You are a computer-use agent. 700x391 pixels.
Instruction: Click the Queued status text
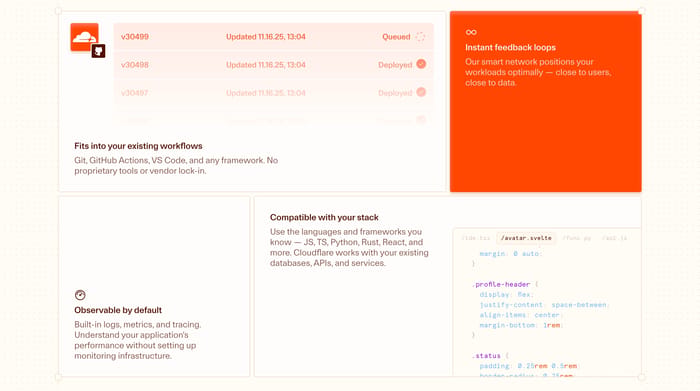point(396,37)
